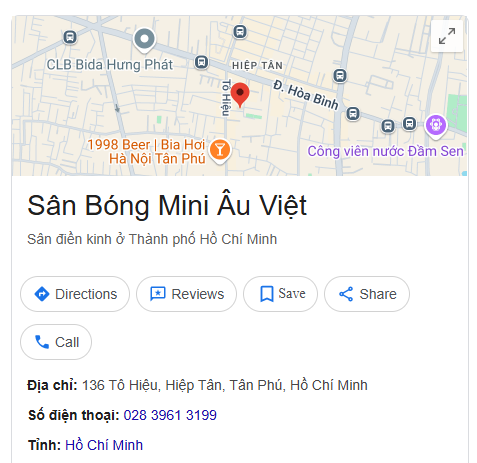The height and width of the screenshot is (463, 477).
Task: Click the 1998 Beer Bia Hơi label text
Action: pos(146,152)
